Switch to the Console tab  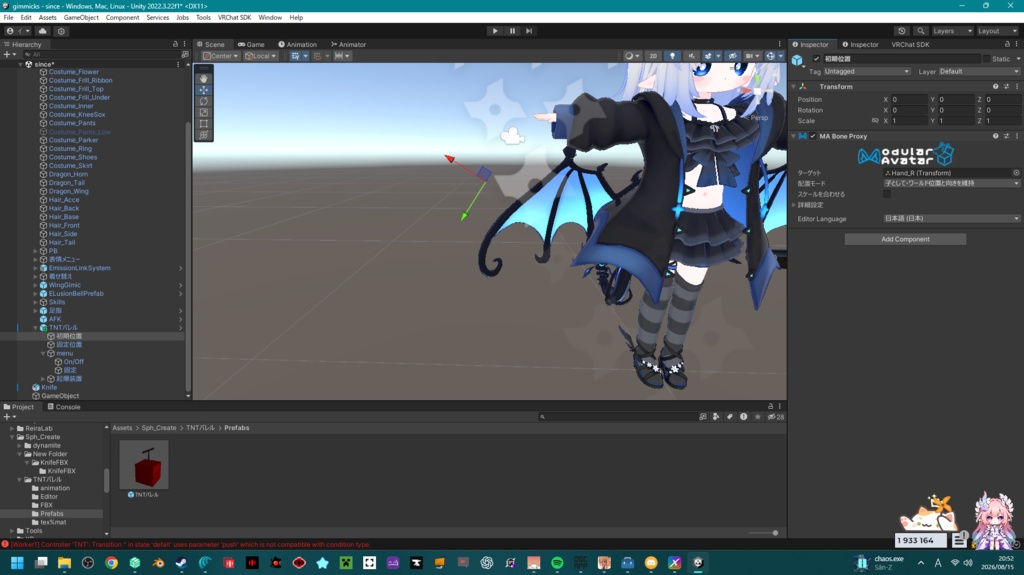pyautogui.click(x=64, y=406)
